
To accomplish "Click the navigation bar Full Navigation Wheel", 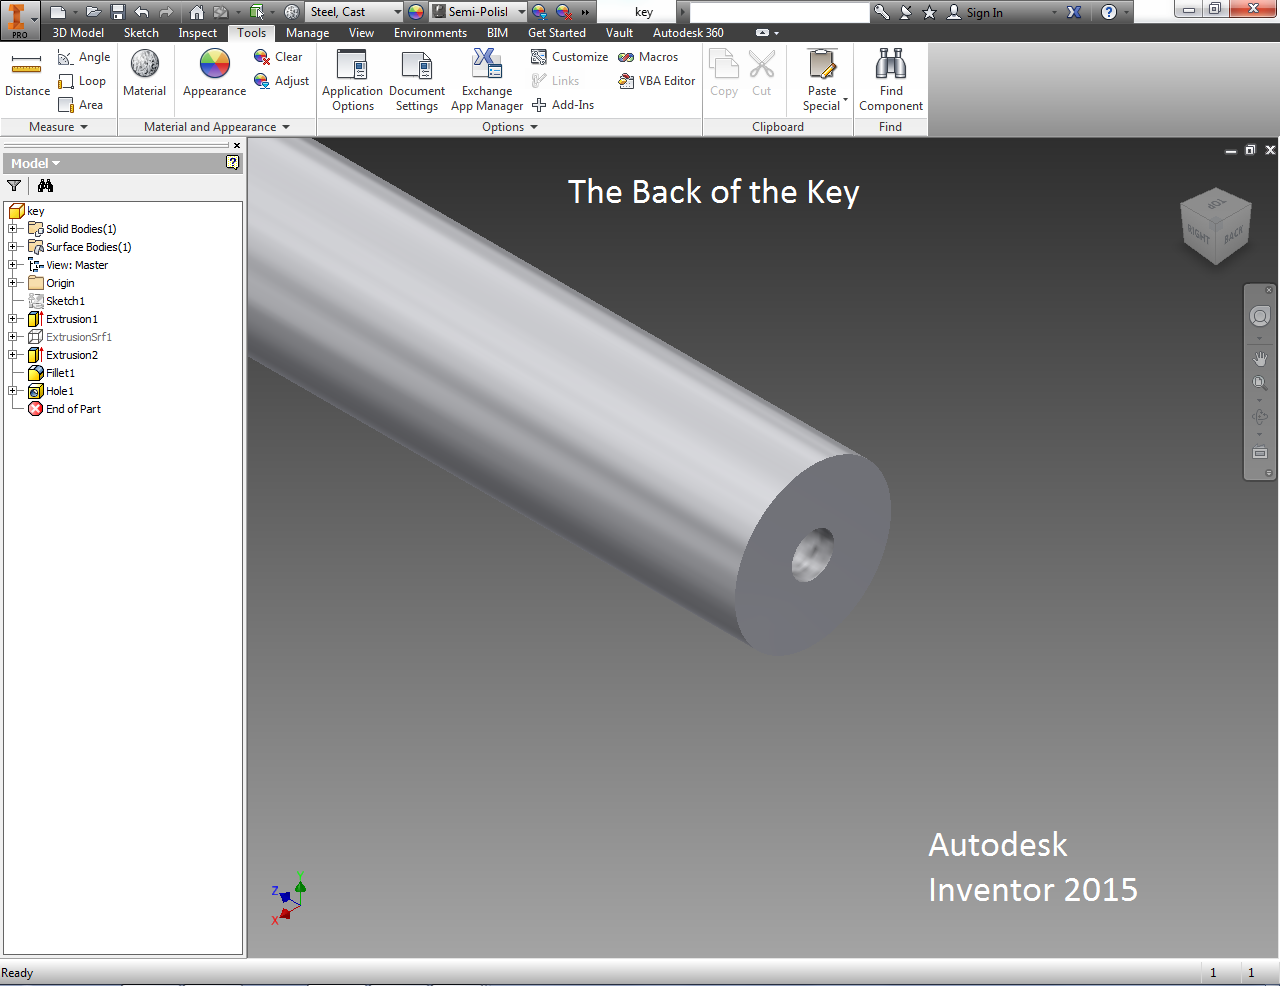I will click(1260, 316).
